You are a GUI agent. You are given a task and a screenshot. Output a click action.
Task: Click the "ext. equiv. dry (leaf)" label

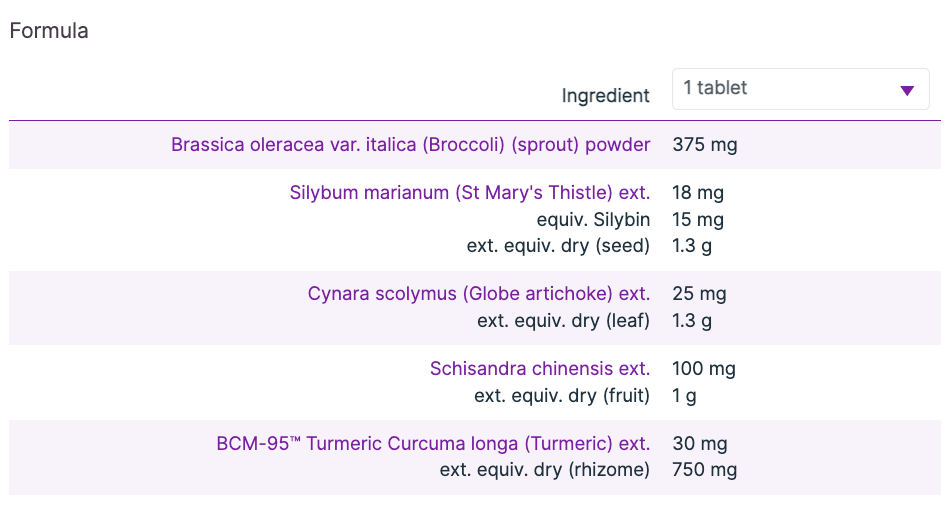[563, 321]
